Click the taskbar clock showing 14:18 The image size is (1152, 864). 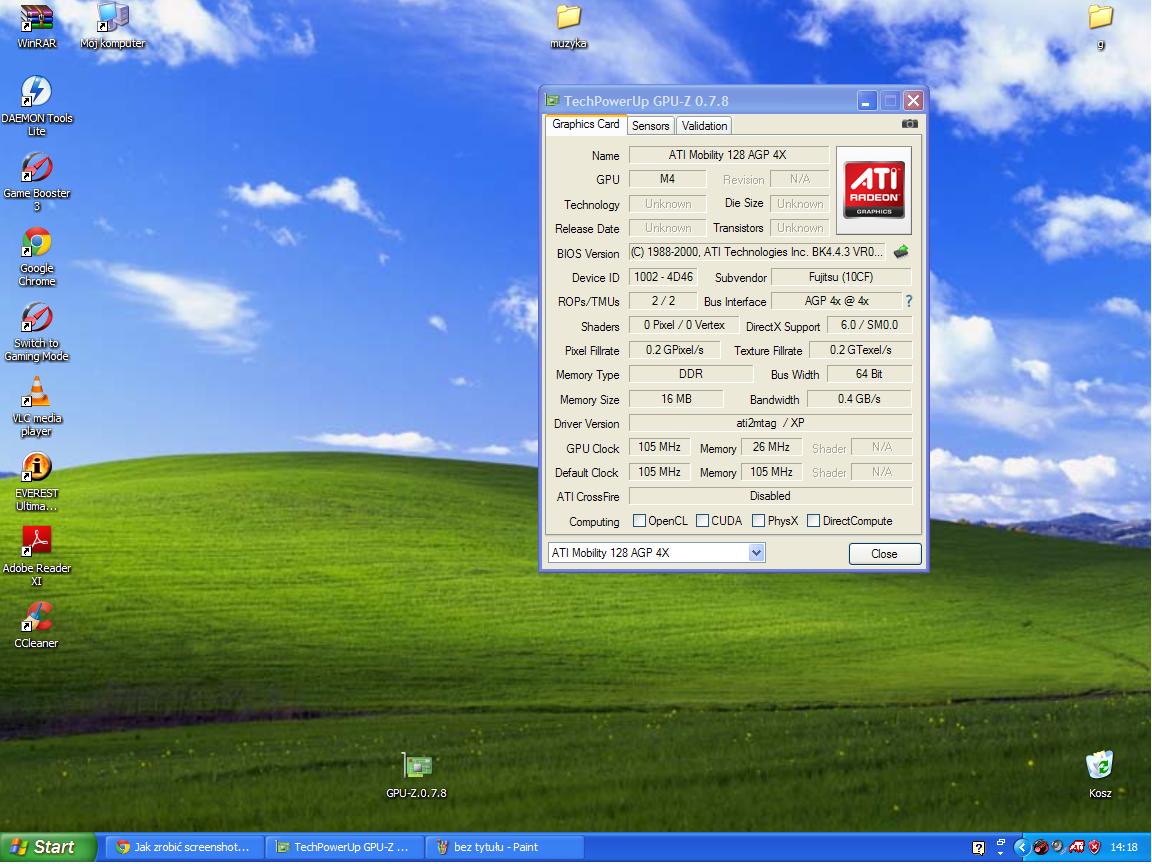(x=1124, y=847)
